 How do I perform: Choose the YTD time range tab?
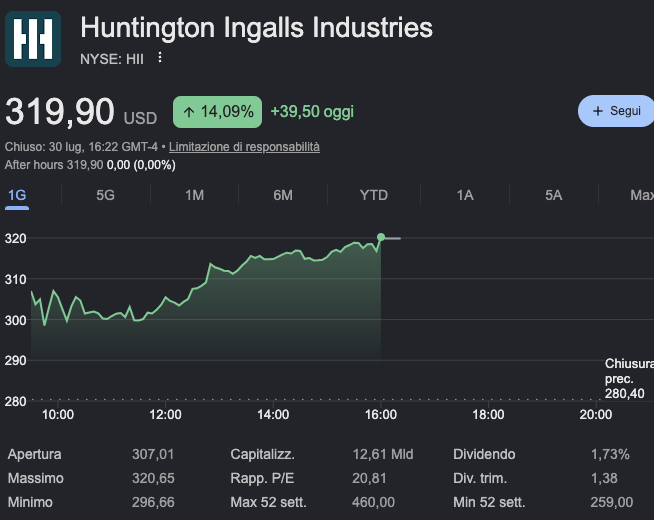(374, 195)
